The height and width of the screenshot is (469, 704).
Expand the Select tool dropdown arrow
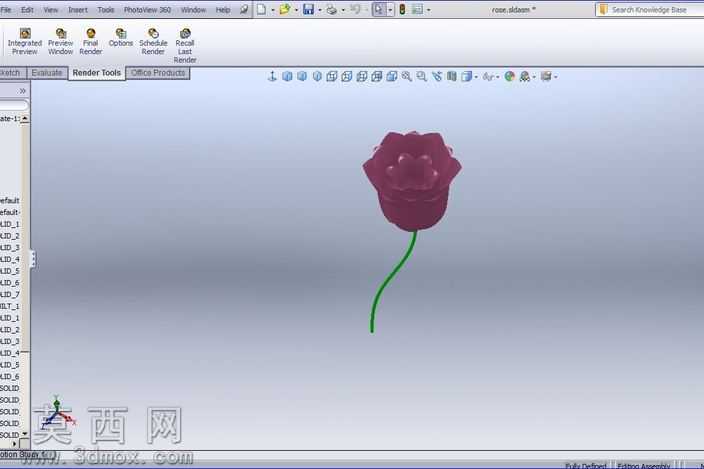390,9
